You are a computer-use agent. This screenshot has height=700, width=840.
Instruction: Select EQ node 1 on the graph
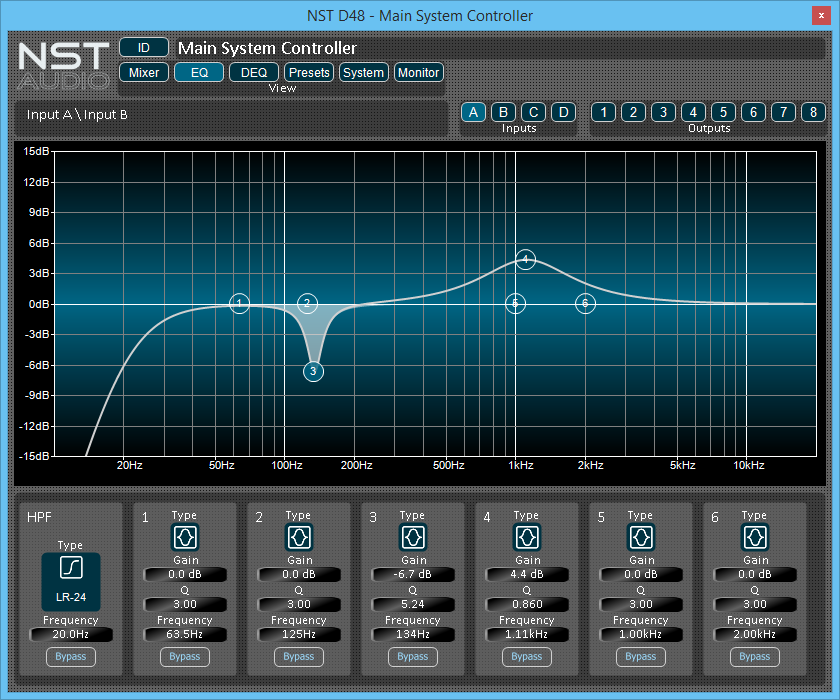click(x=239, y=304)
